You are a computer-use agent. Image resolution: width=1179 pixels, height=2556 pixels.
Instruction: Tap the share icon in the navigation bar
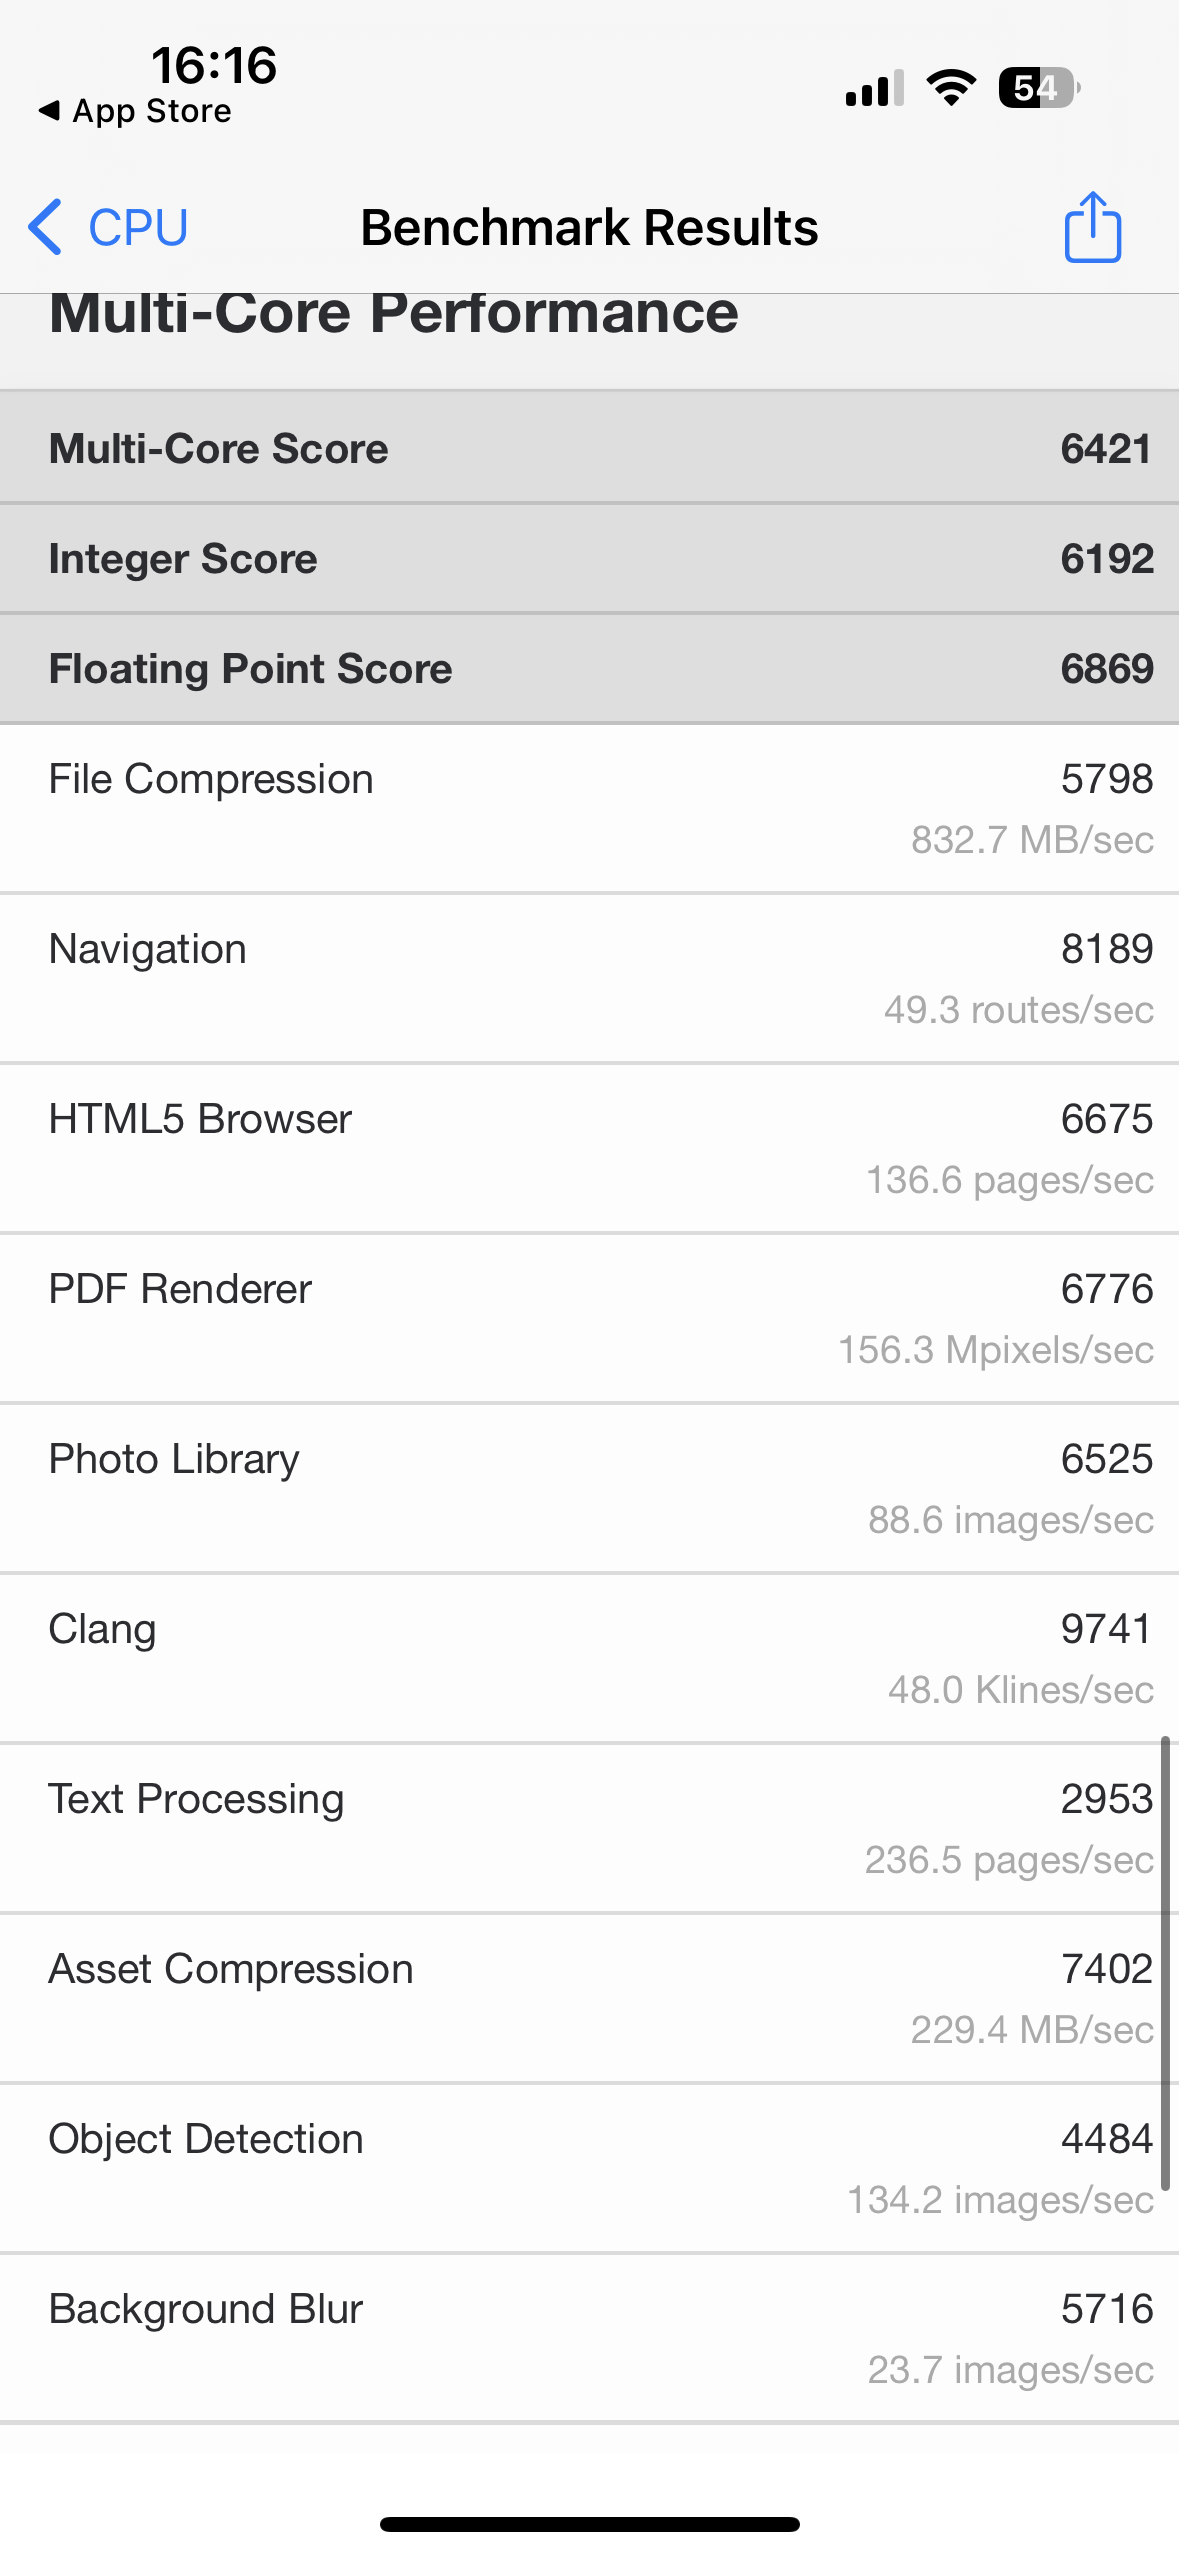point(1092,227)
